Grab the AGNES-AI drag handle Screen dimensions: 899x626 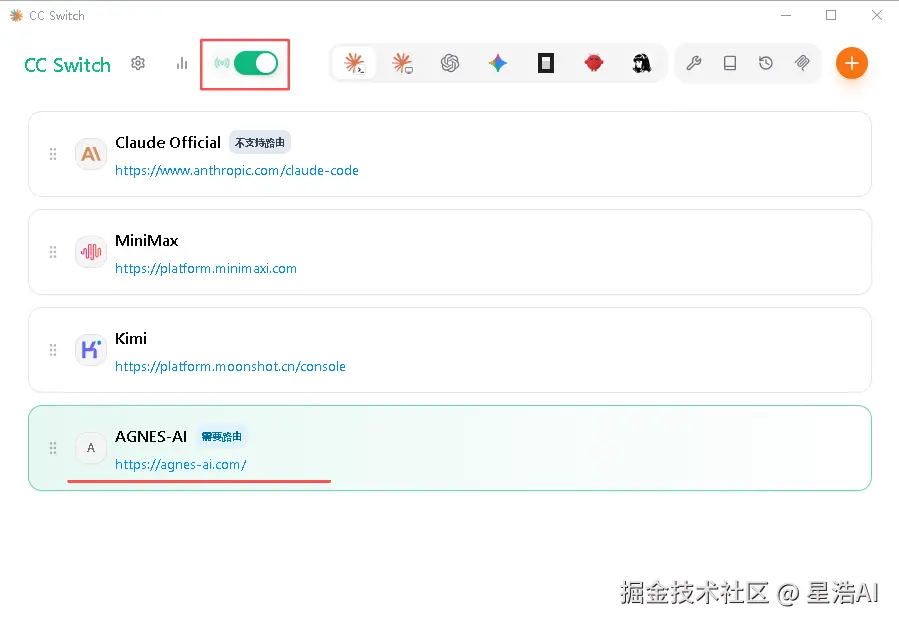[53, 448]
